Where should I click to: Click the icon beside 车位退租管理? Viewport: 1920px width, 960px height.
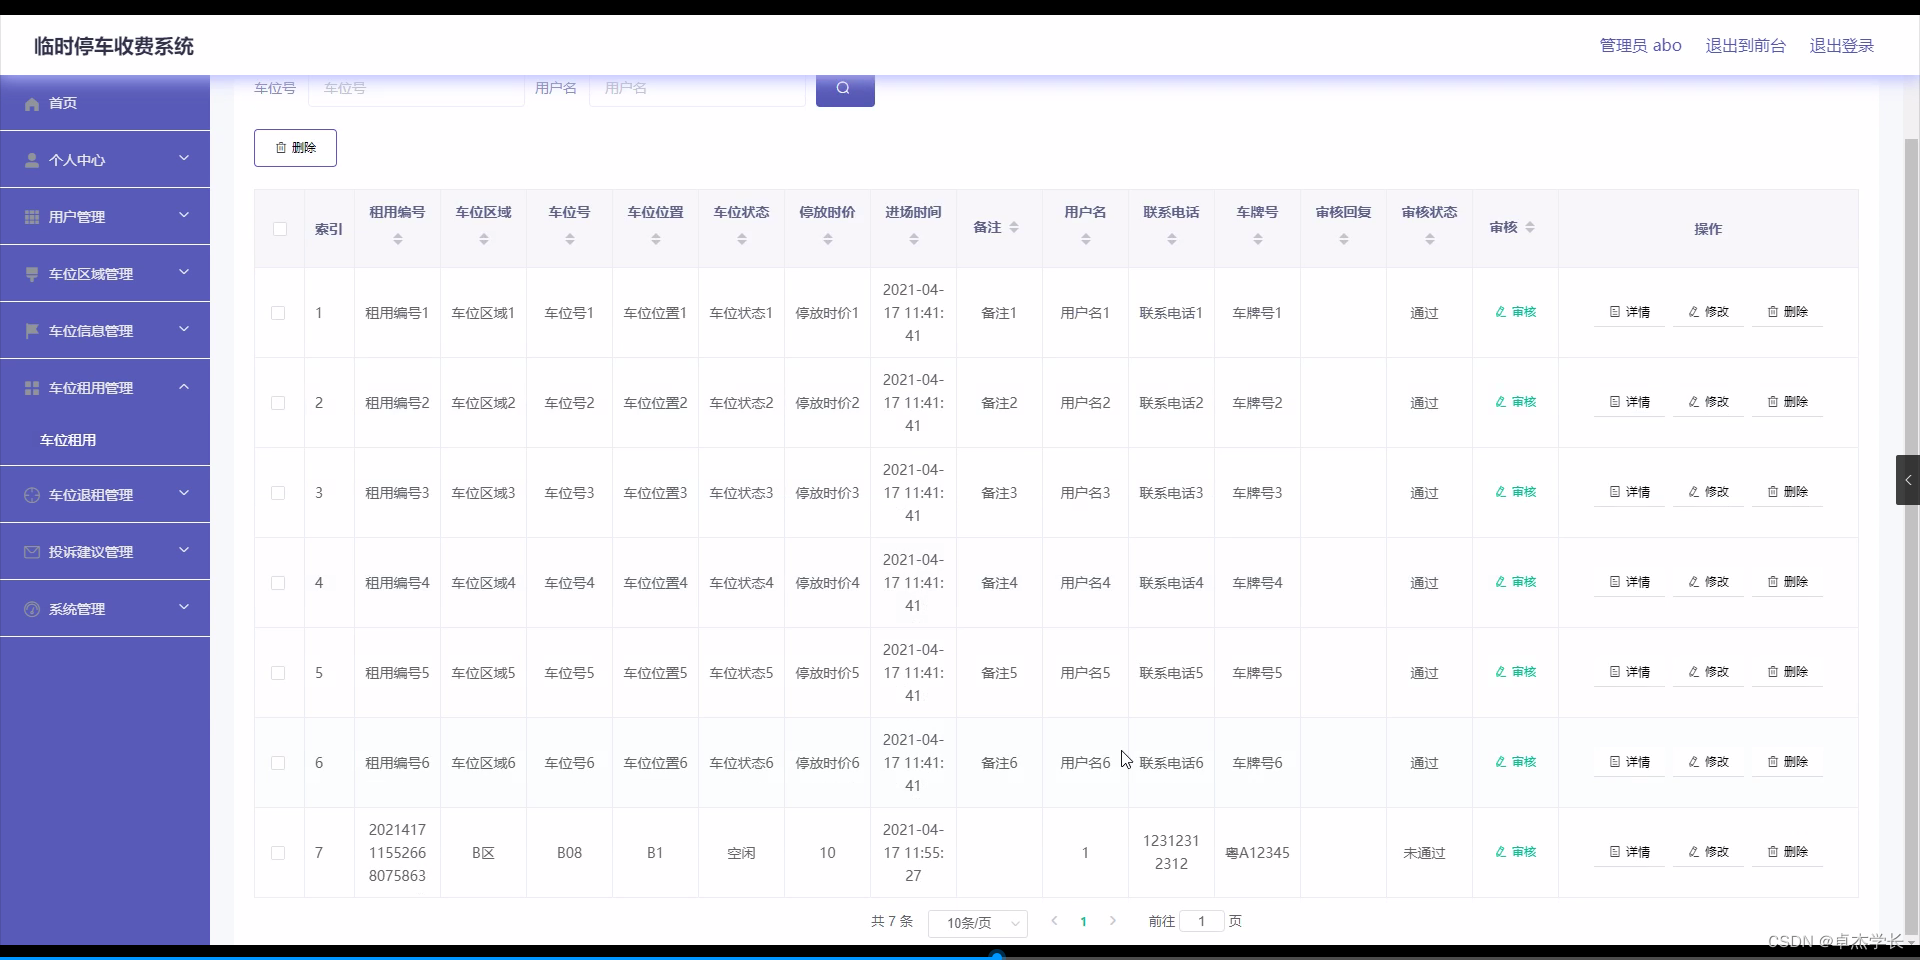click(x=32, y=495)
